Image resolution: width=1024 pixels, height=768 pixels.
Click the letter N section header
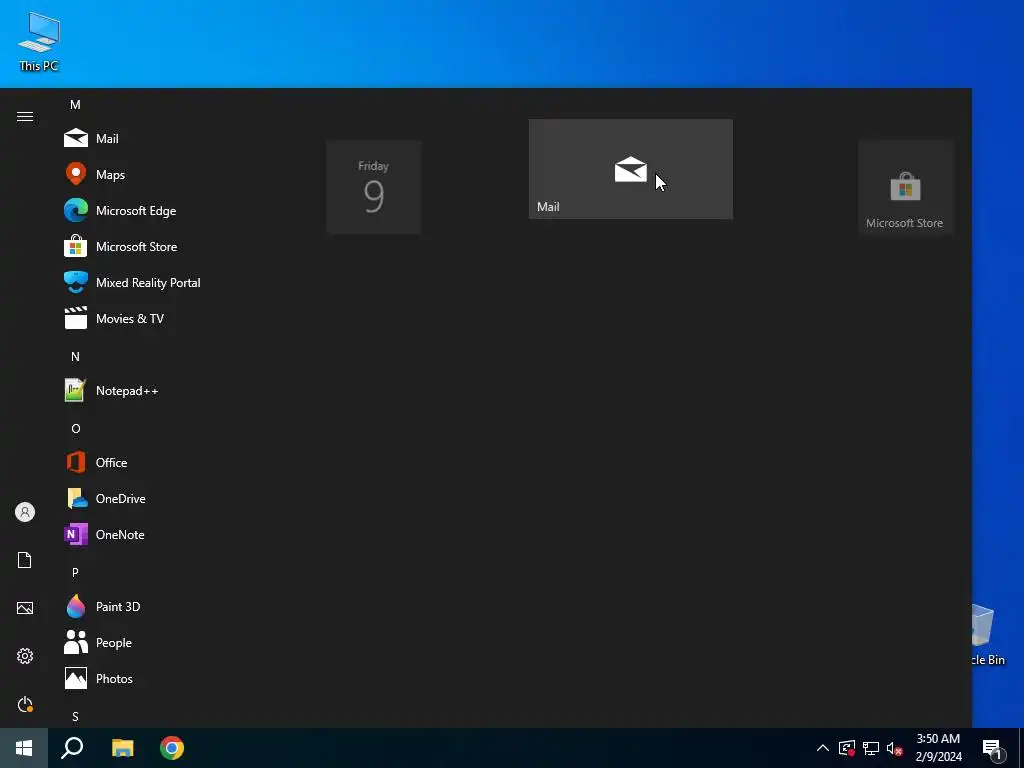[75, 357]
